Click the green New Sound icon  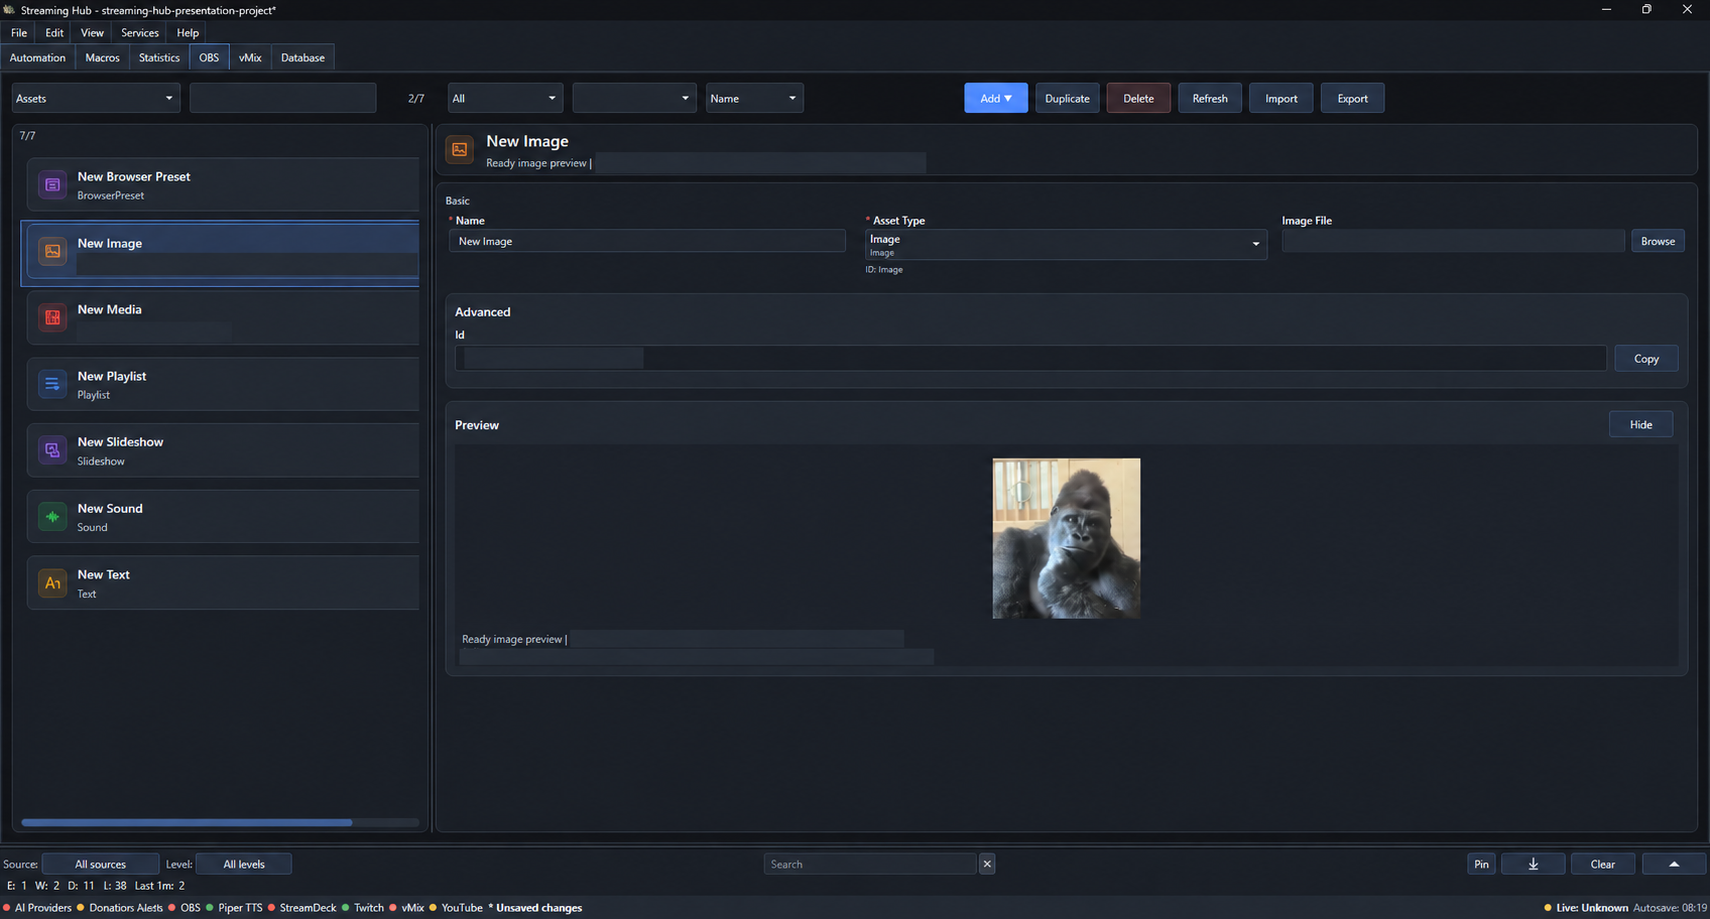(53, 517)
